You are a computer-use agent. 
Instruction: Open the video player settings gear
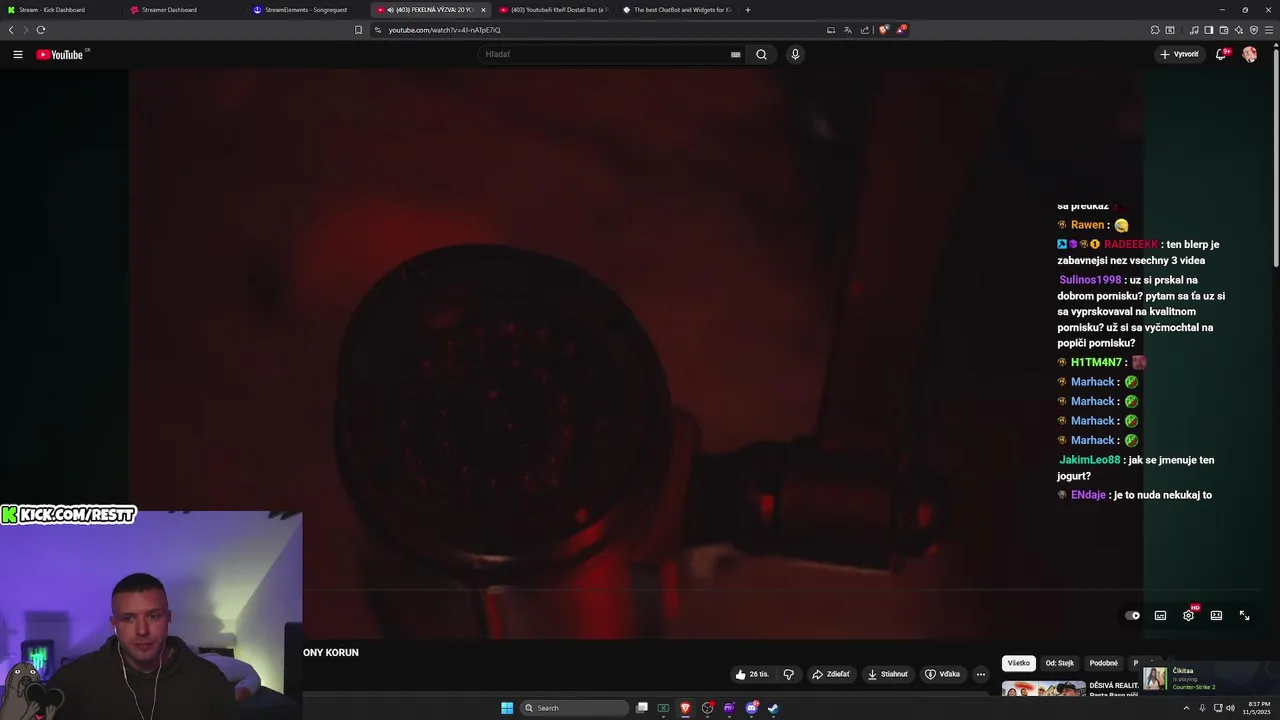pyautogui.click(x=1188, y=616)
